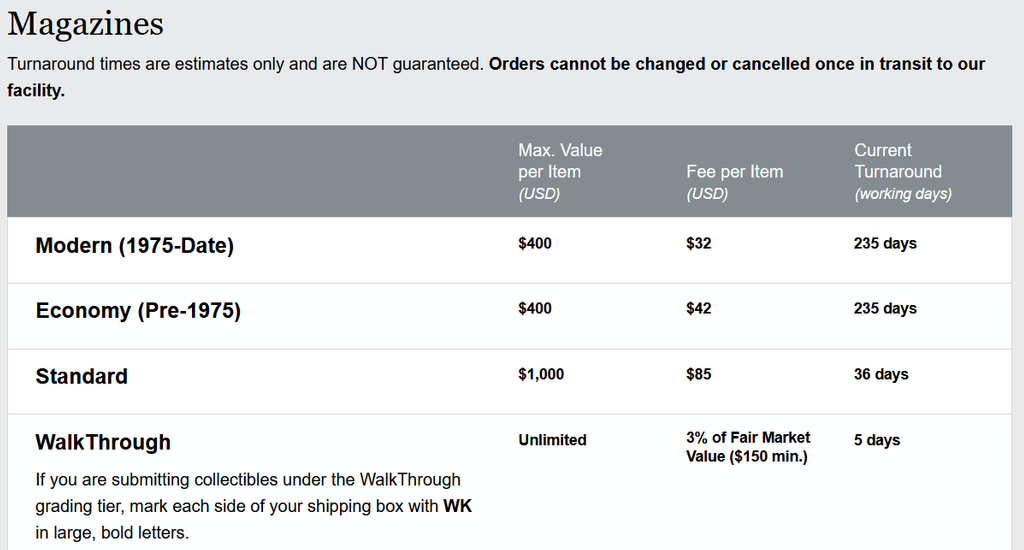Click the bold WK text in instructions
This screenshot has width=1024, height=550.
[457, 506]
